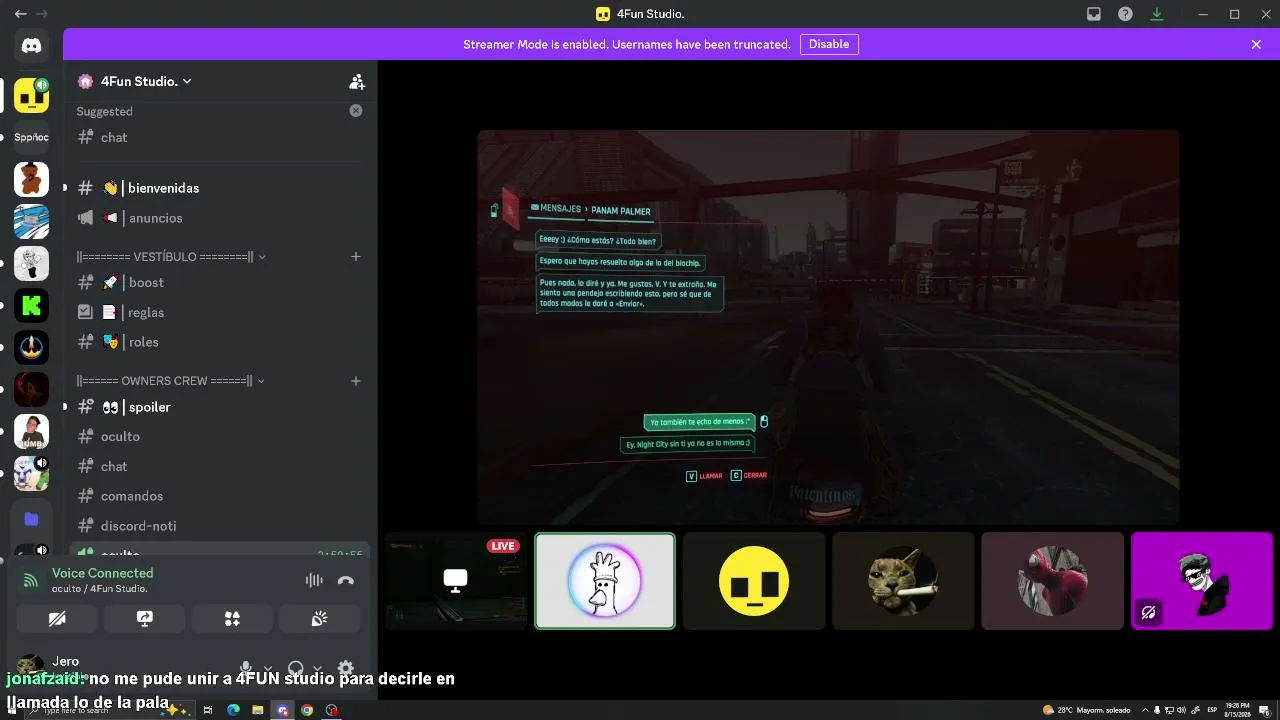Open input device options arrow beside microphone

[x=267, y=668]
